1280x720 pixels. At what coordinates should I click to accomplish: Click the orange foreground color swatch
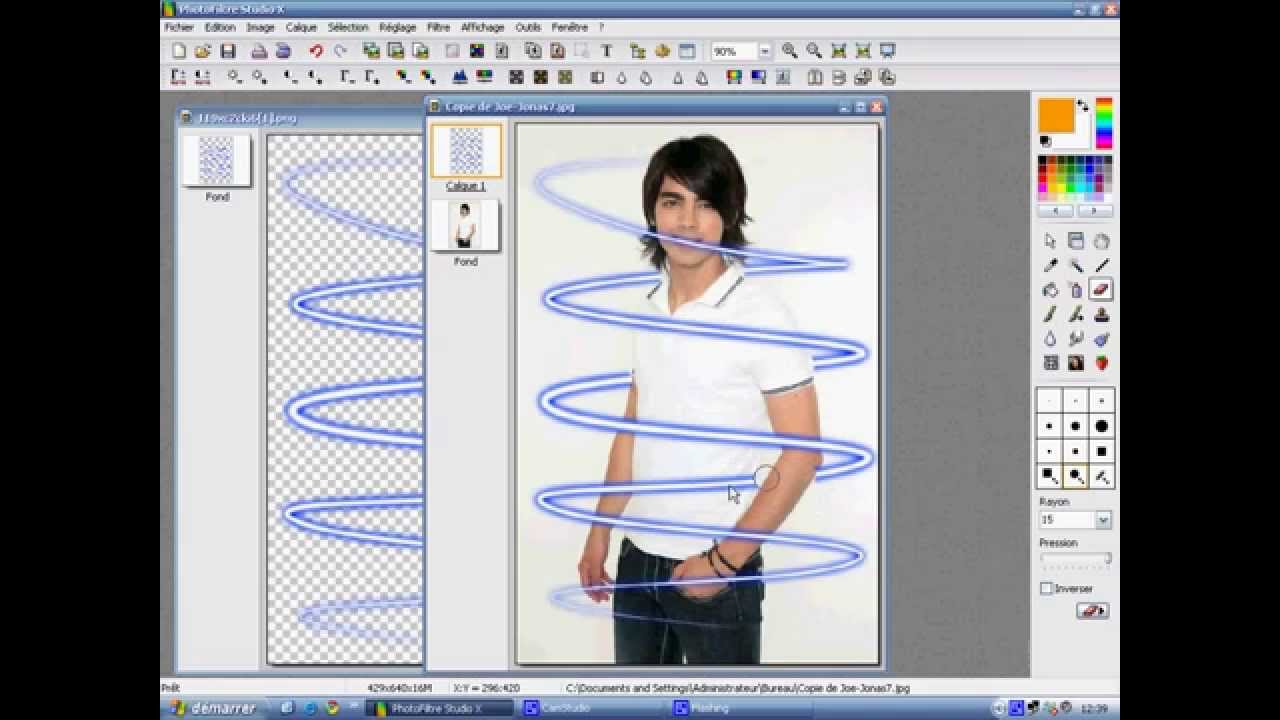coord(1056,115)
